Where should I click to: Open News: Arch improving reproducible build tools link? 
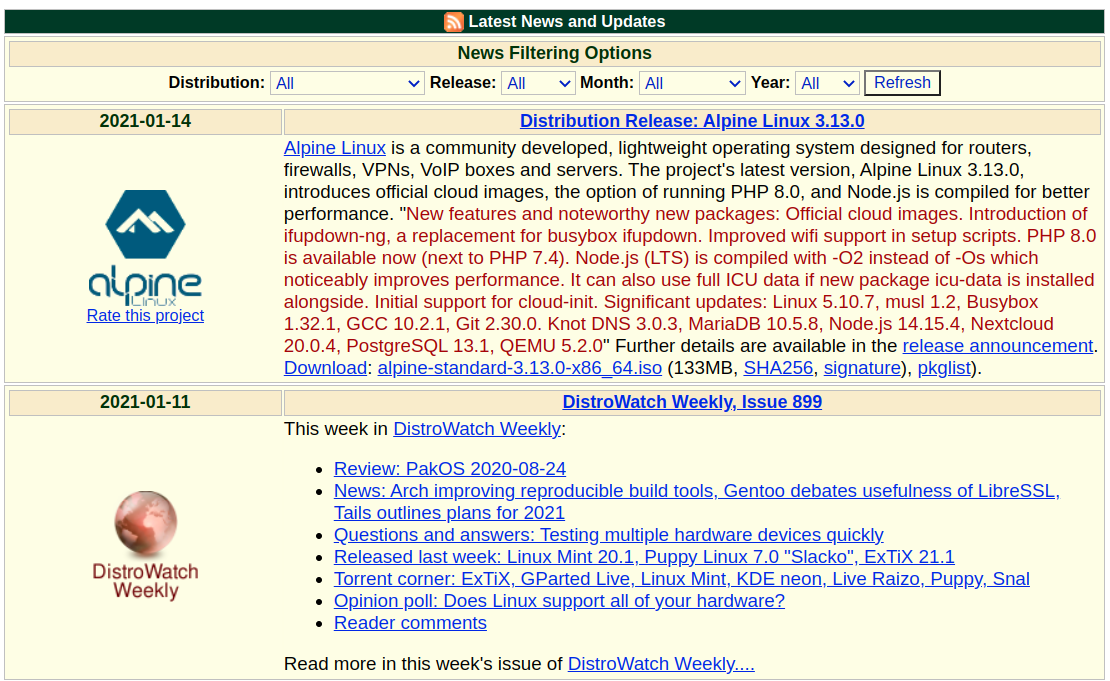coord(697,501)
